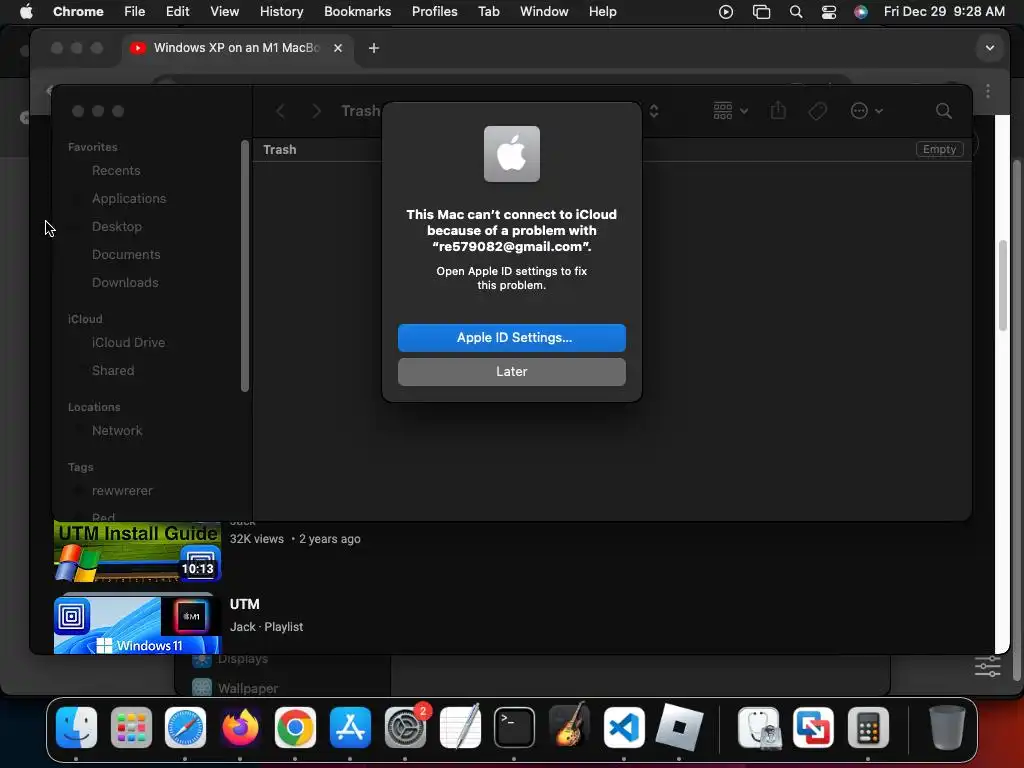Expand Chrome tab search dropdown
The width and height of the screenshot is (1024, 768).
(x=989, y=48)
